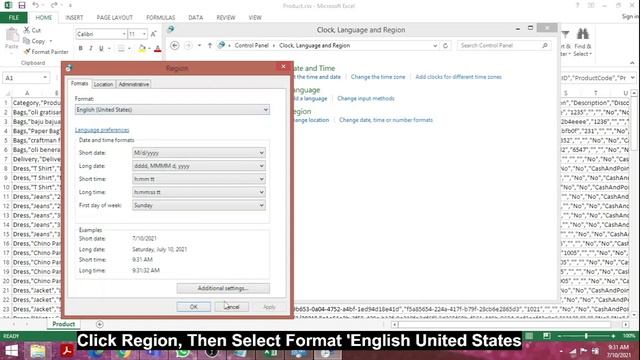
Task: Click the Cut scissors button in Excel ribbon
Action: tap(32, 30)
